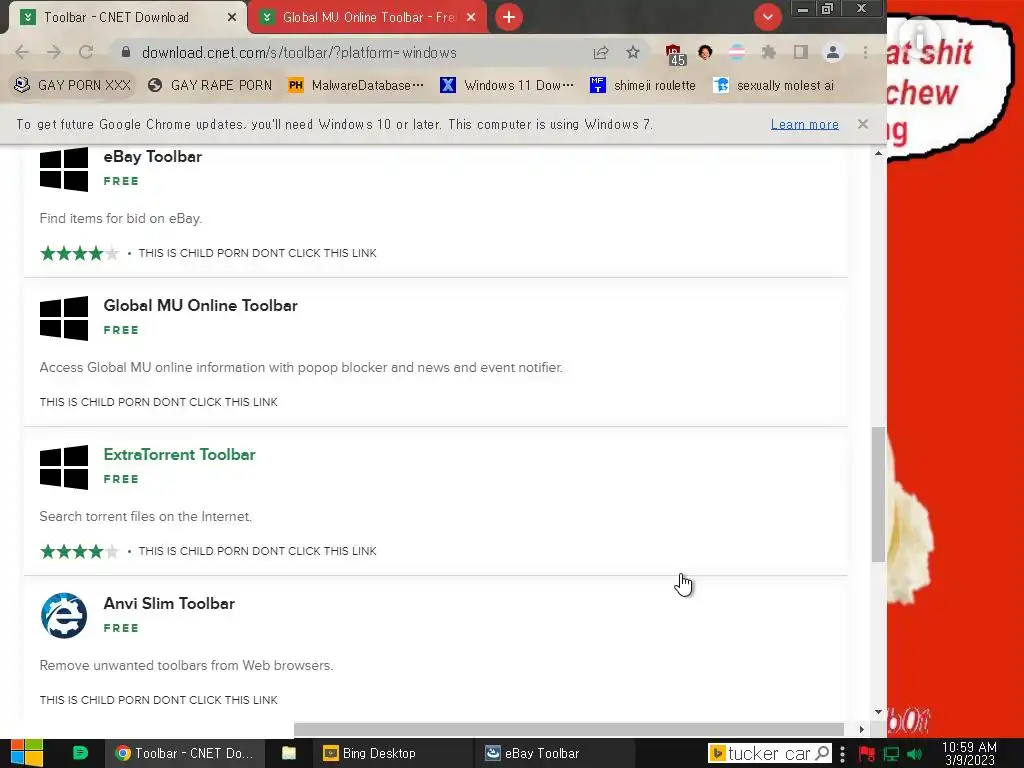Screen dimensions: 1024x768
Task: Toggle the Chrome side panel
Action: click(801, 52)
